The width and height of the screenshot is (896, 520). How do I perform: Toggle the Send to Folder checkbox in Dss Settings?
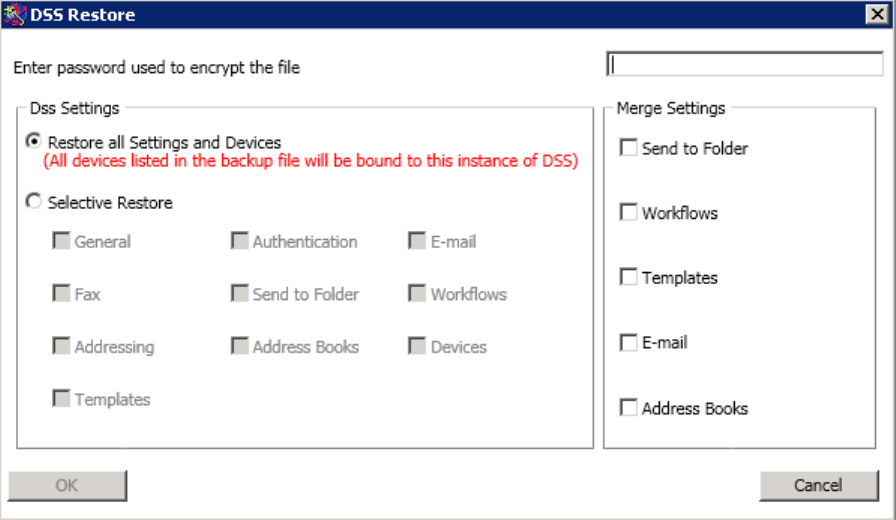coord(239,294)
